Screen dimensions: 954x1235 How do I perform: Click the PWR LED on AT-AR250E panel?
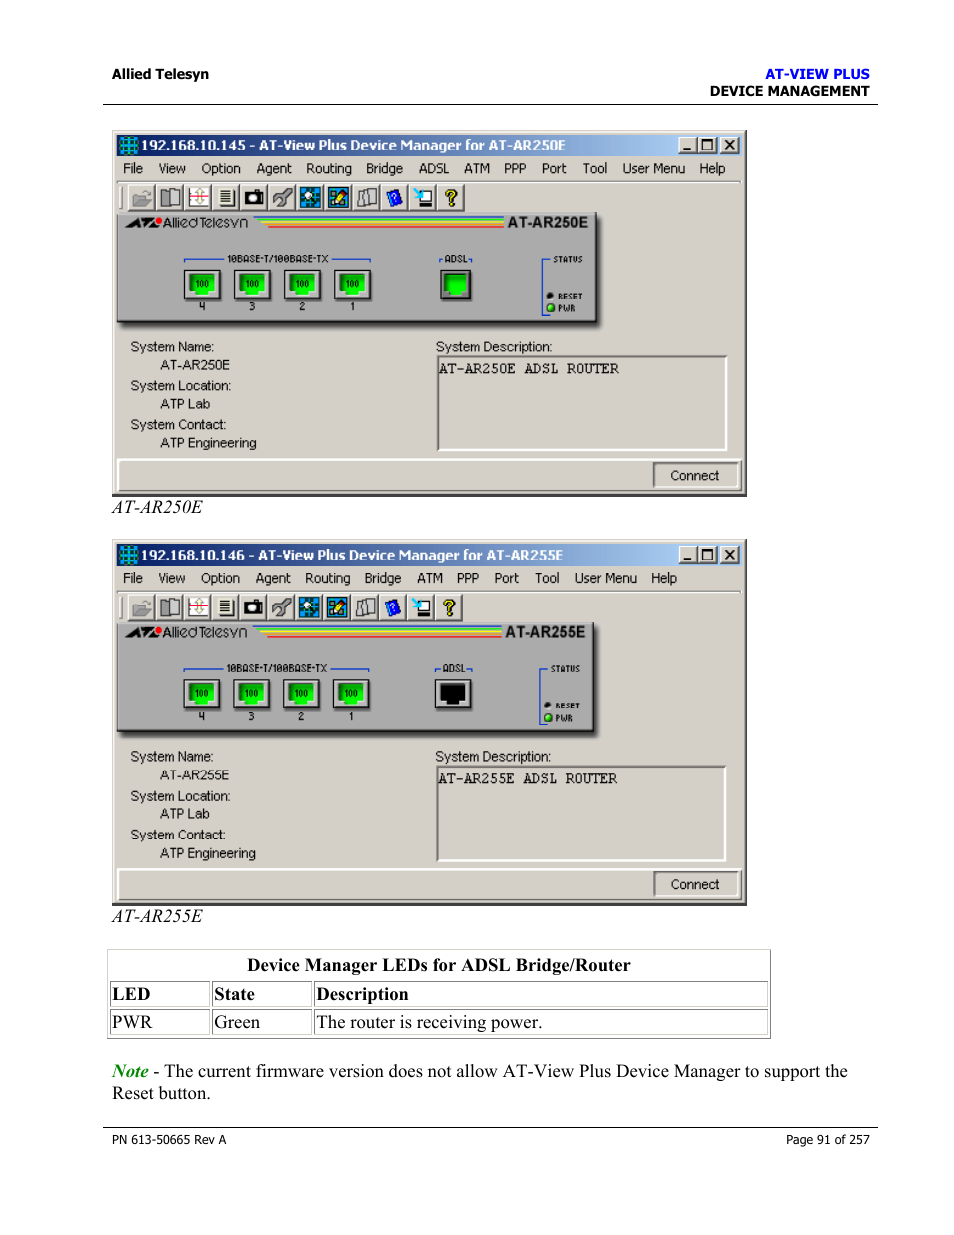[551, 308]
